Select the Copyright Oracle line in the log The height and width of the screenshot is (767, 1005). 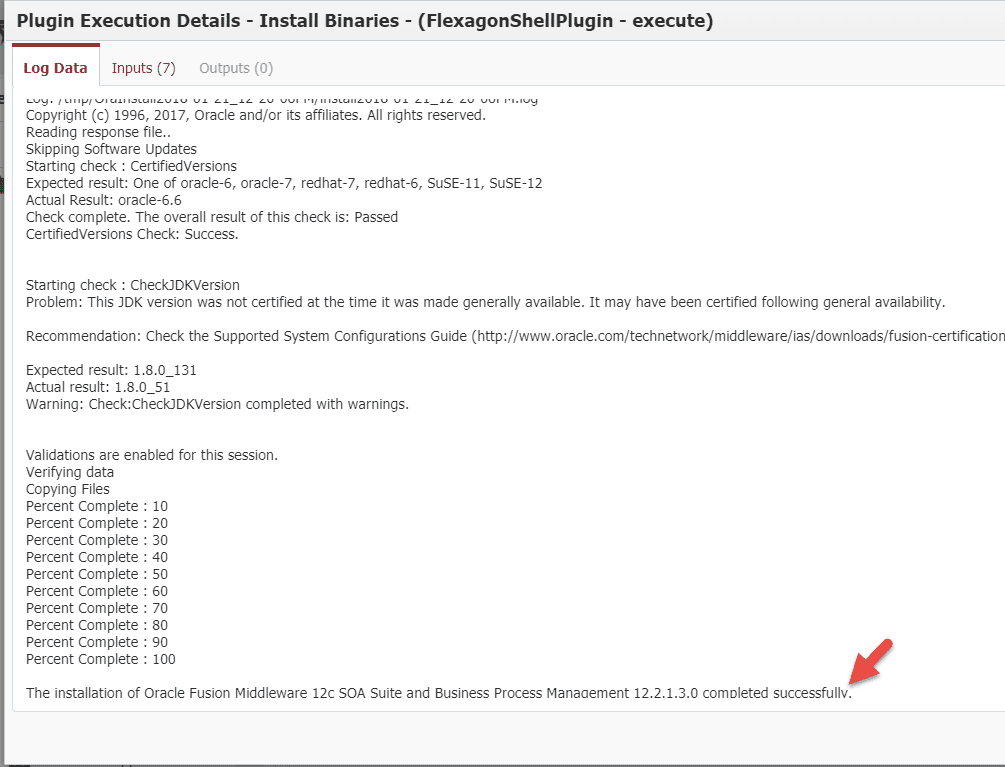click(256, 115)
